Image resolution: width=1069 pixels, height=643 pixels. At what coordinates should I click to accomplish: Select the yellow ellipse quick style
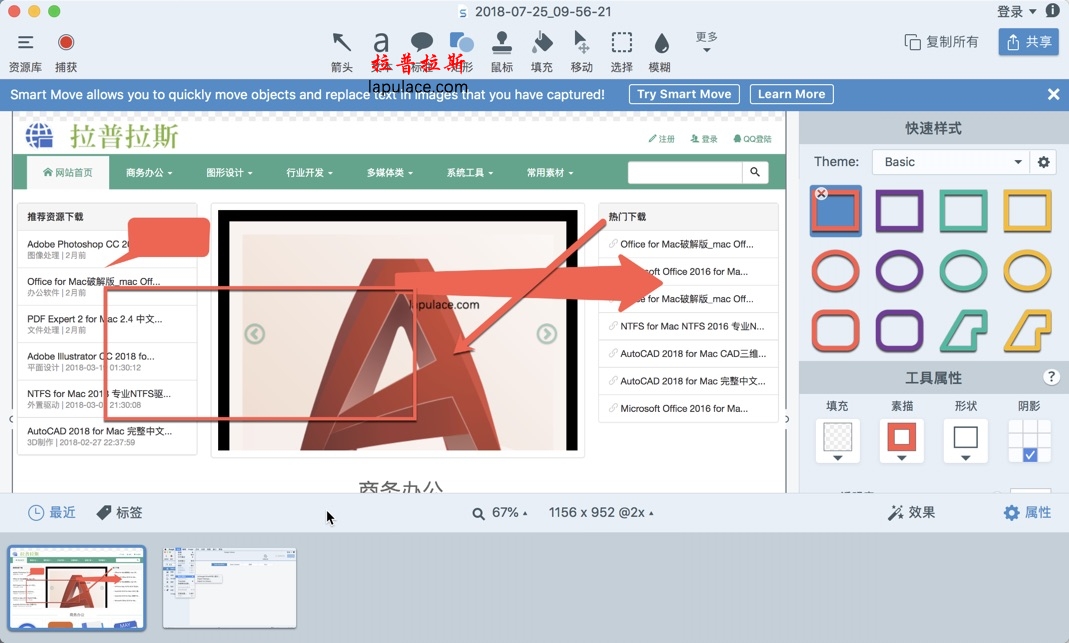point(1027,271)
